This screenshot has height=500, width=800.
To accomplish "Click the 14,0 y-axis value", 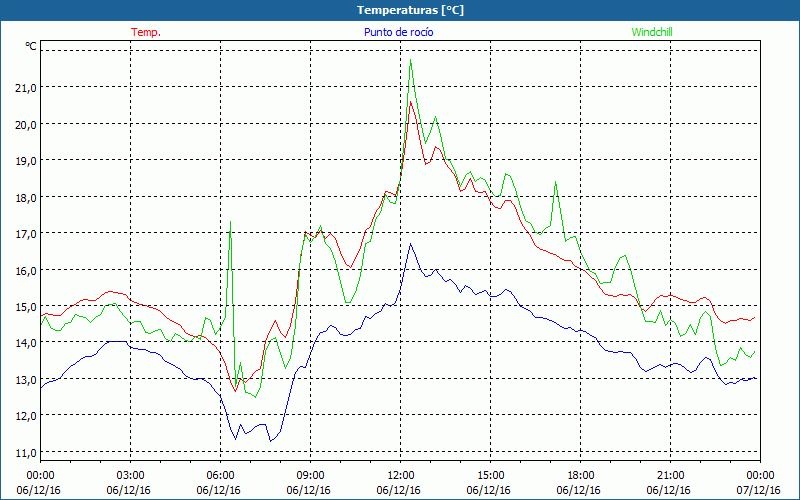I will (x=27, y=343).
